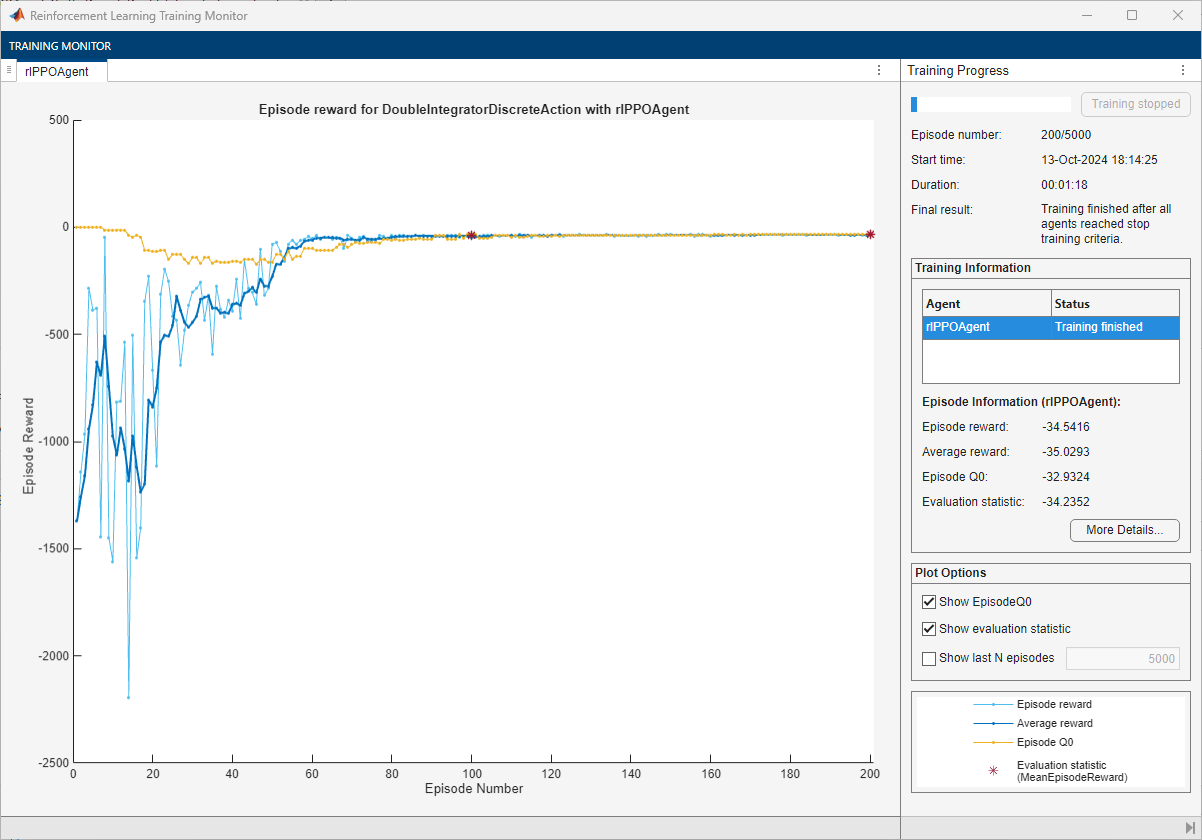Uncheck Show EpisodeQ0 checkbox
1202x840 pixels.
coord(929,602)
